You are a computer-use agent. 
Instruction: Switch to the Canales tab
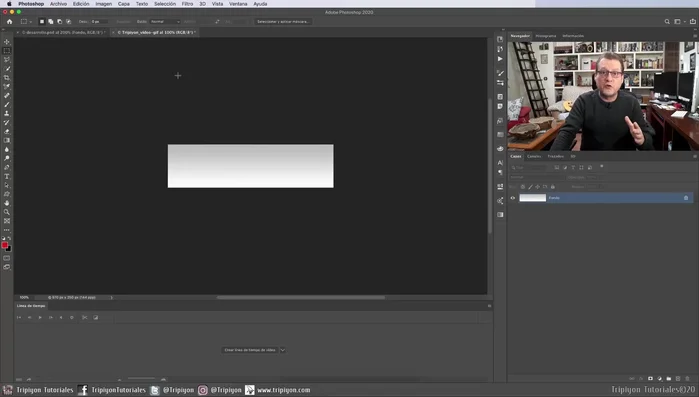click(x=534, y=156)
